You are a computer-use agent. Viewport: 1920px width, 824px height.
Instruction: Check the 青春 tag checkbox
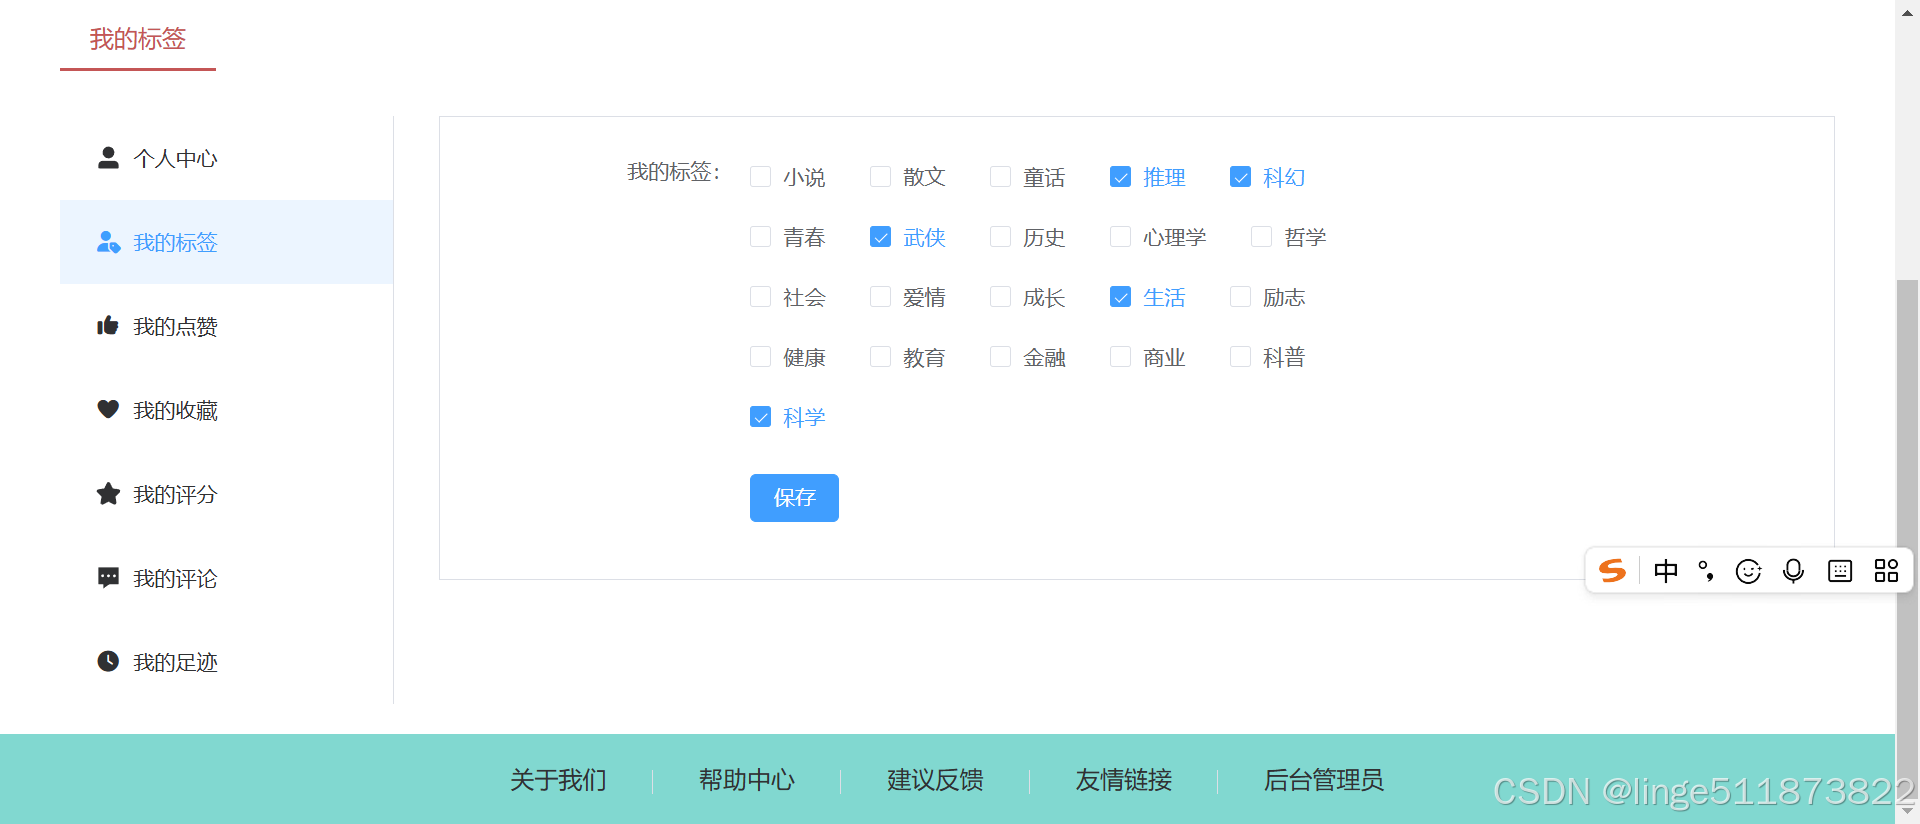tap(760, 237)
